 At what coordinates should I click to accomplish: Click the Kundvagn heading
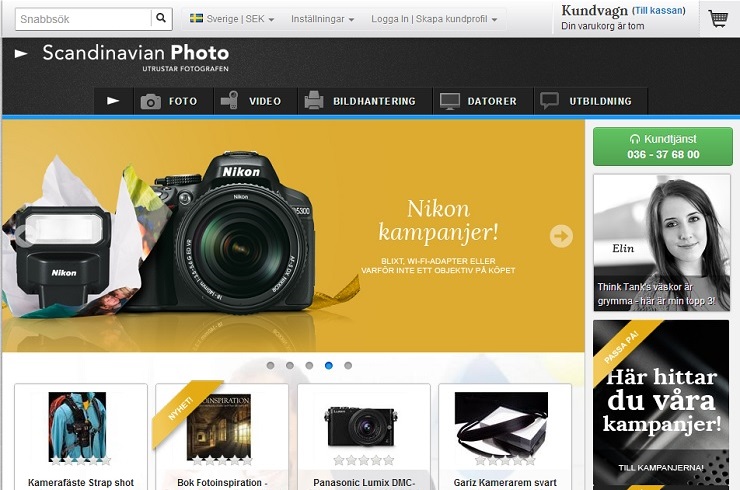point(594,10)
